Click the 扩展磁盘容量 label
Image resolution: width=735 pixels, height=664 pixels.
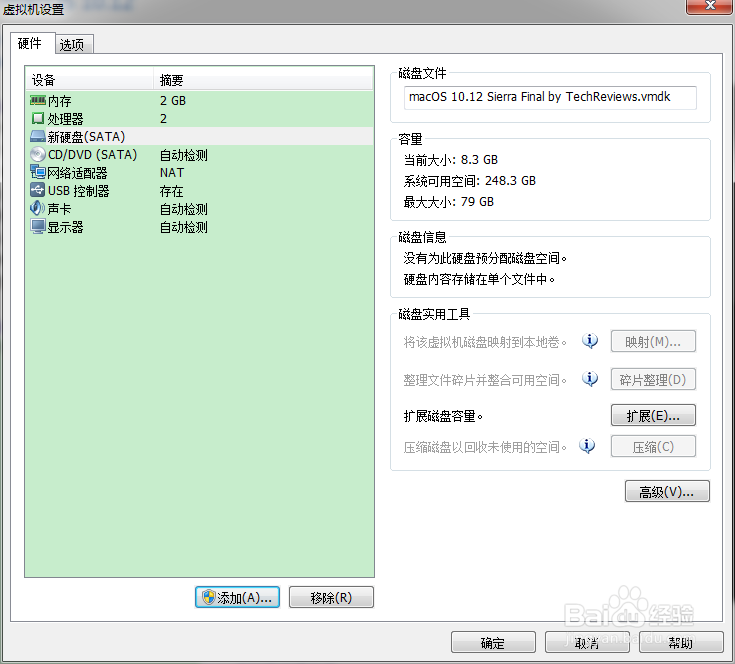coord(443,416)
